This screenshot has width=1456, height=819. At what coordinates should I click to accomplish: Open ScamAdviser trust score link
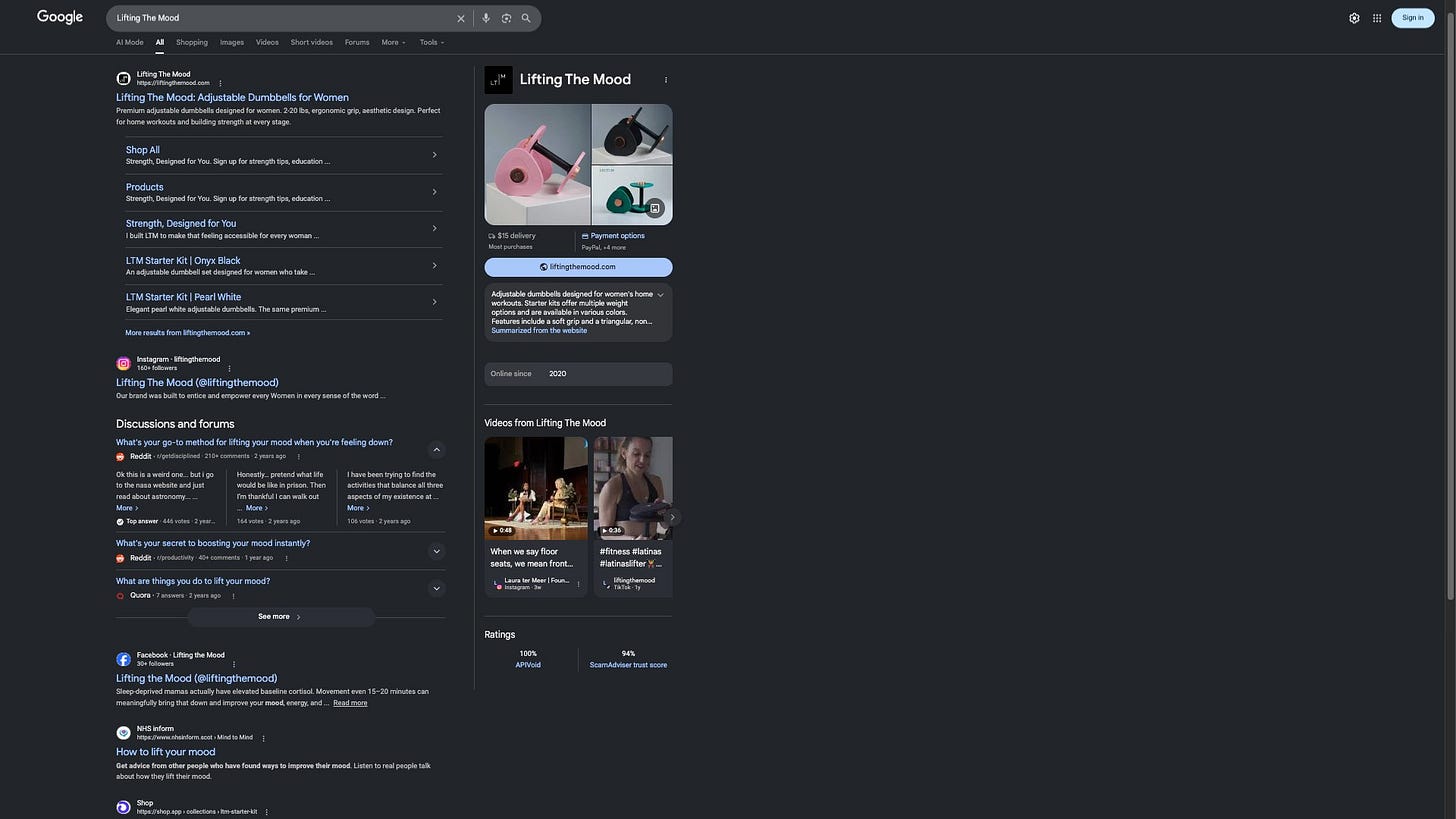pos(628,665)
